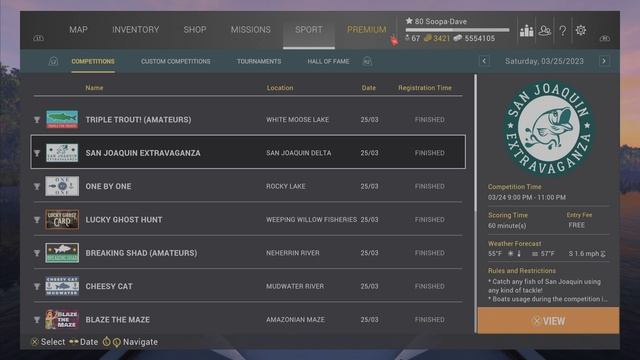Click trophy icon beside One By One
The width and height of the screenshot is (640, 360).
(37, 187)
